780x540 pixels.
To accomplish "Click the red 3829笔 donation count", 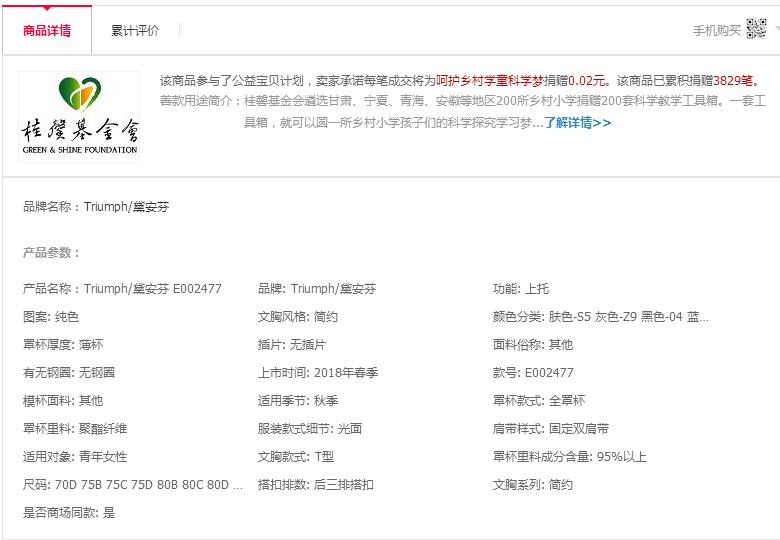I will click(733, 81).
